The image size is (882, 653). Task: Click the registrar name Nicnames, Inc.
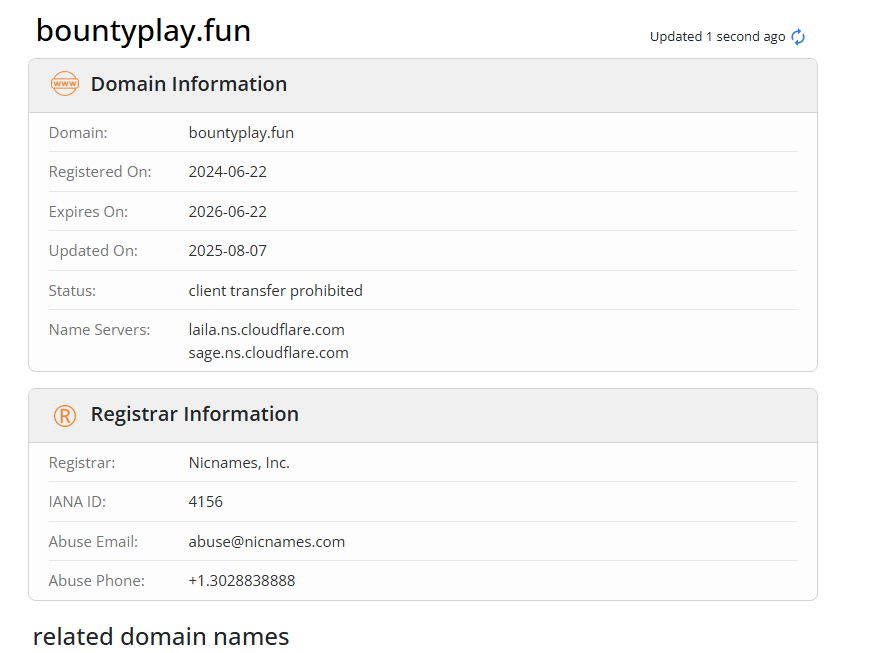pos(239,463)
